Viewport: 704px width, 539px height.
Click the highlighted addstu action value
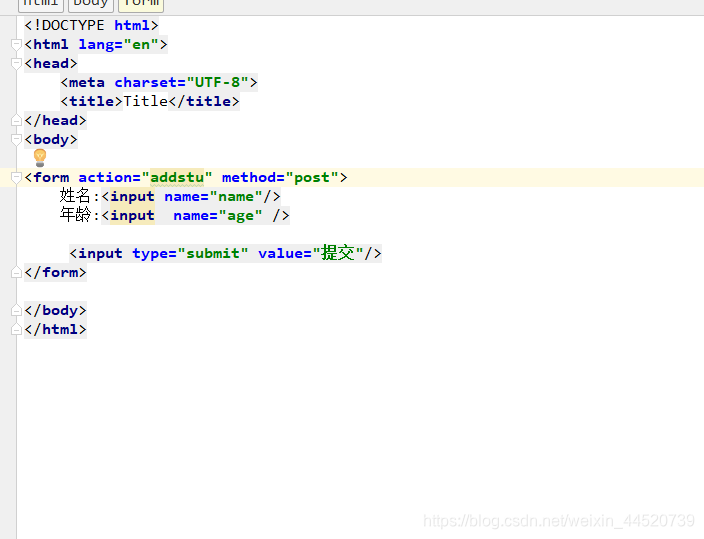pyautogui.click(x=177, y=177)
